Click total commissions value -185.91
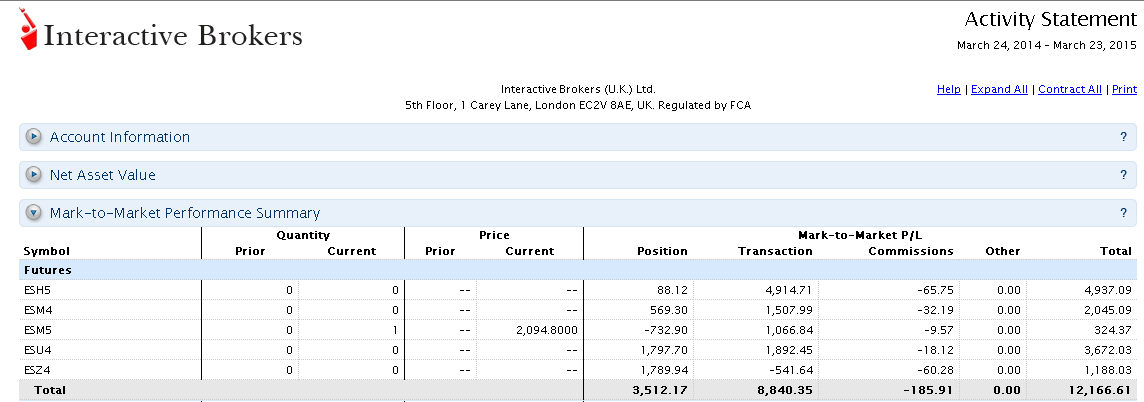1144x402 pixels. pos(929,390)
